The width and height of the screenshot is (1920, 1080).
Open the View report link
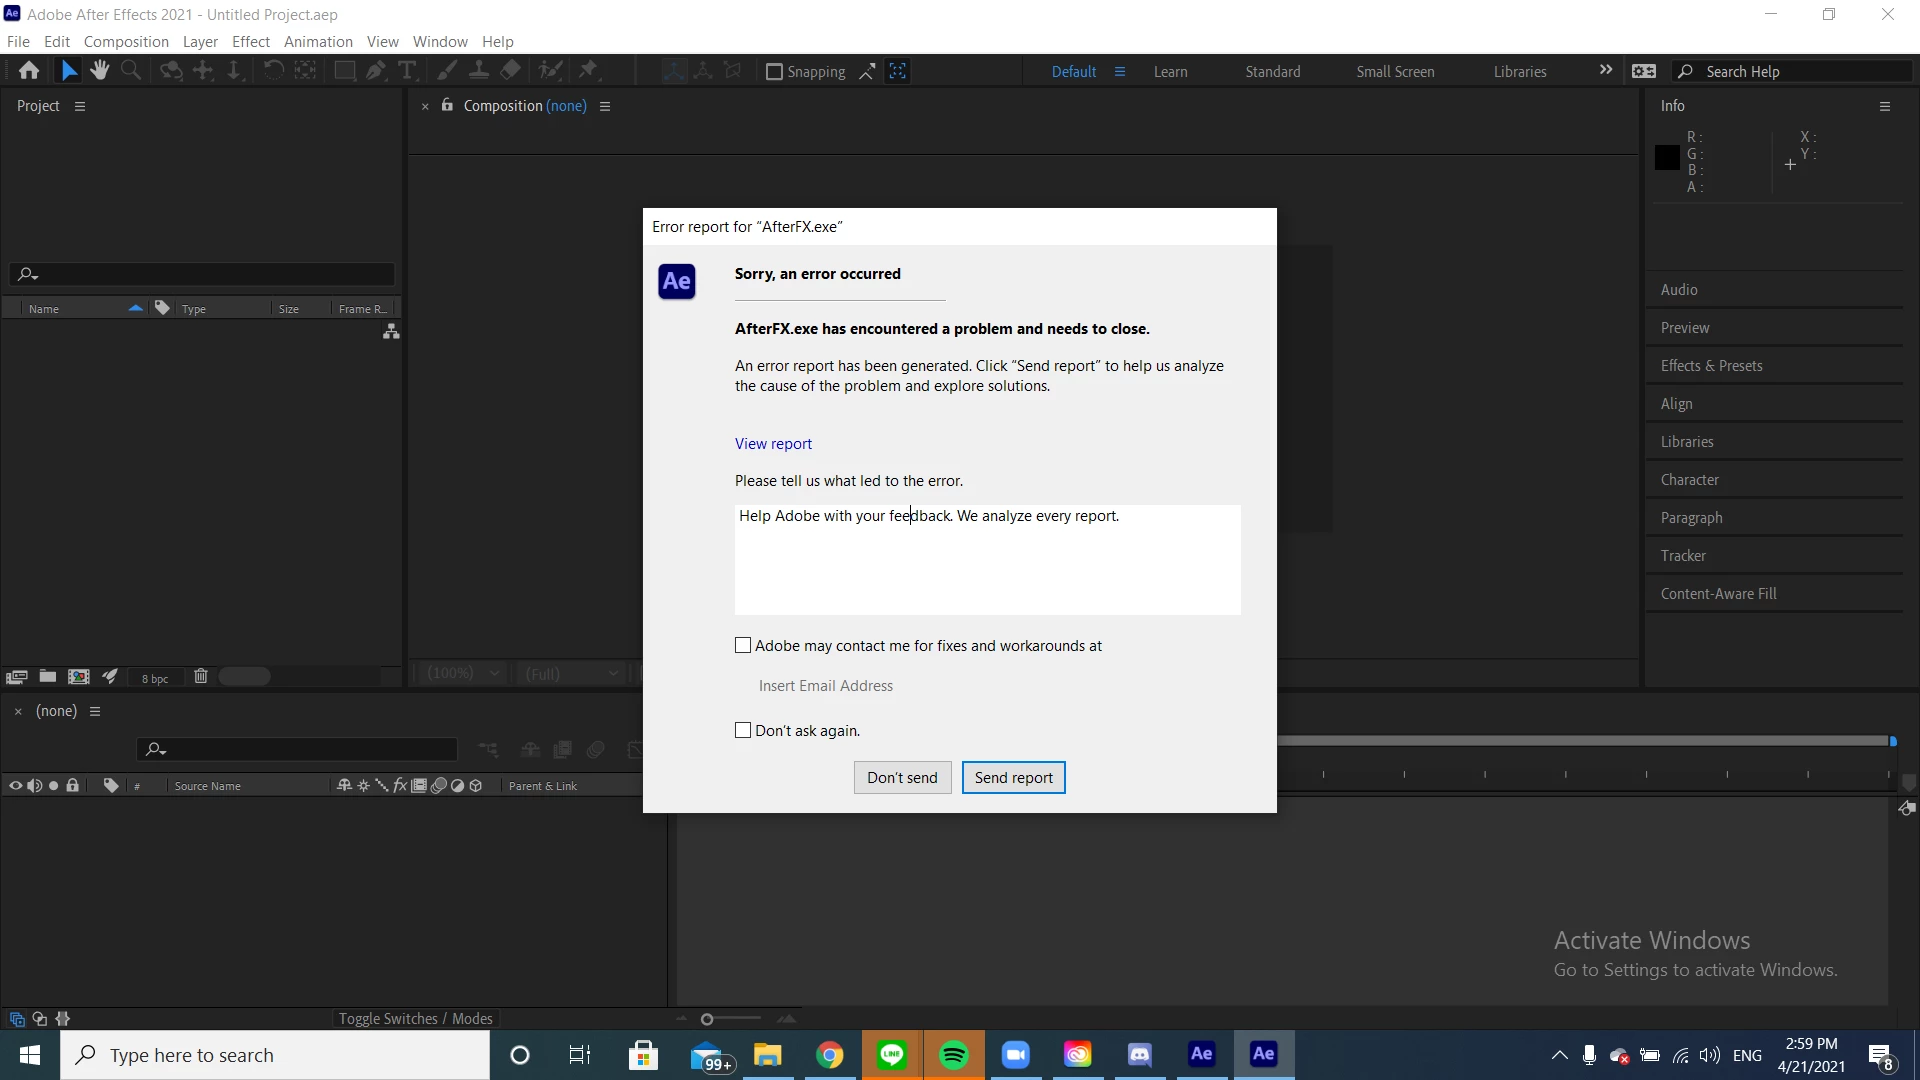point(773,444)
